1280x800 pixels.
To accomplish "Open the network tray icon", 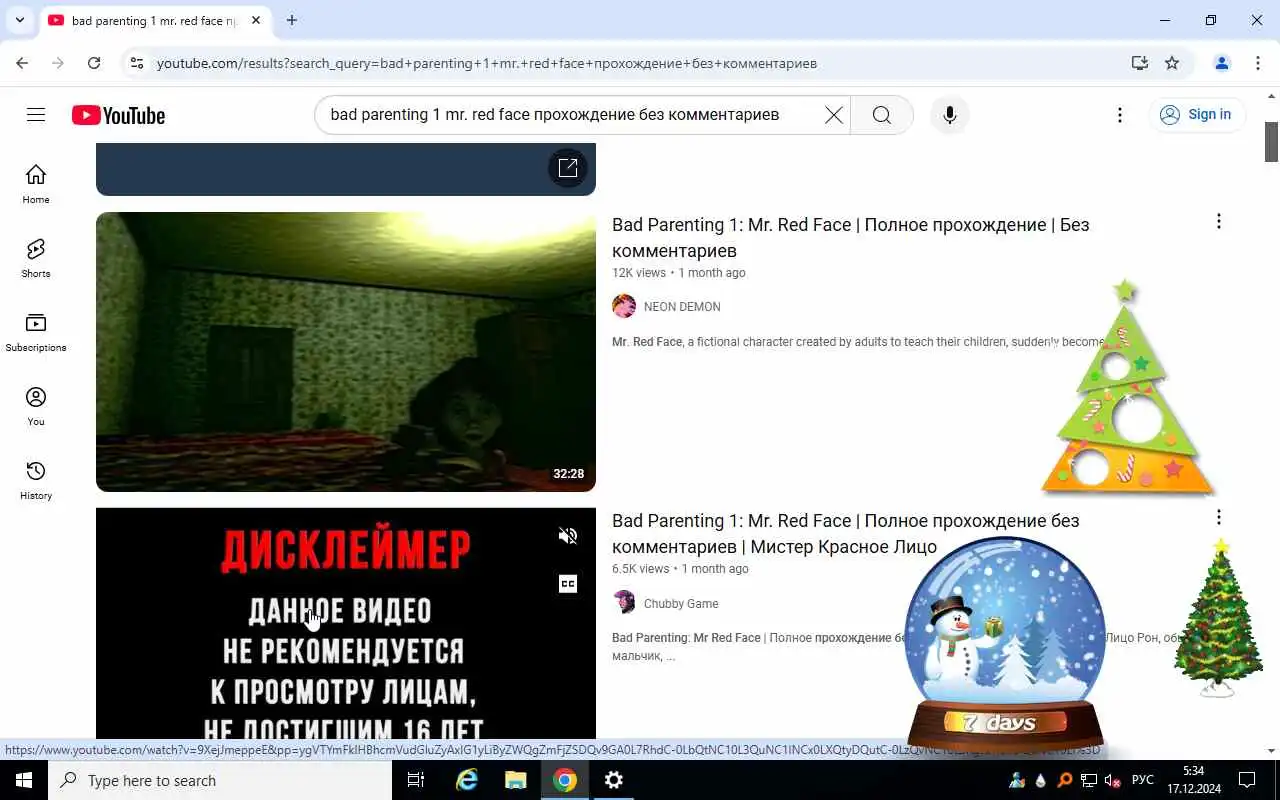I will 1089,780.
